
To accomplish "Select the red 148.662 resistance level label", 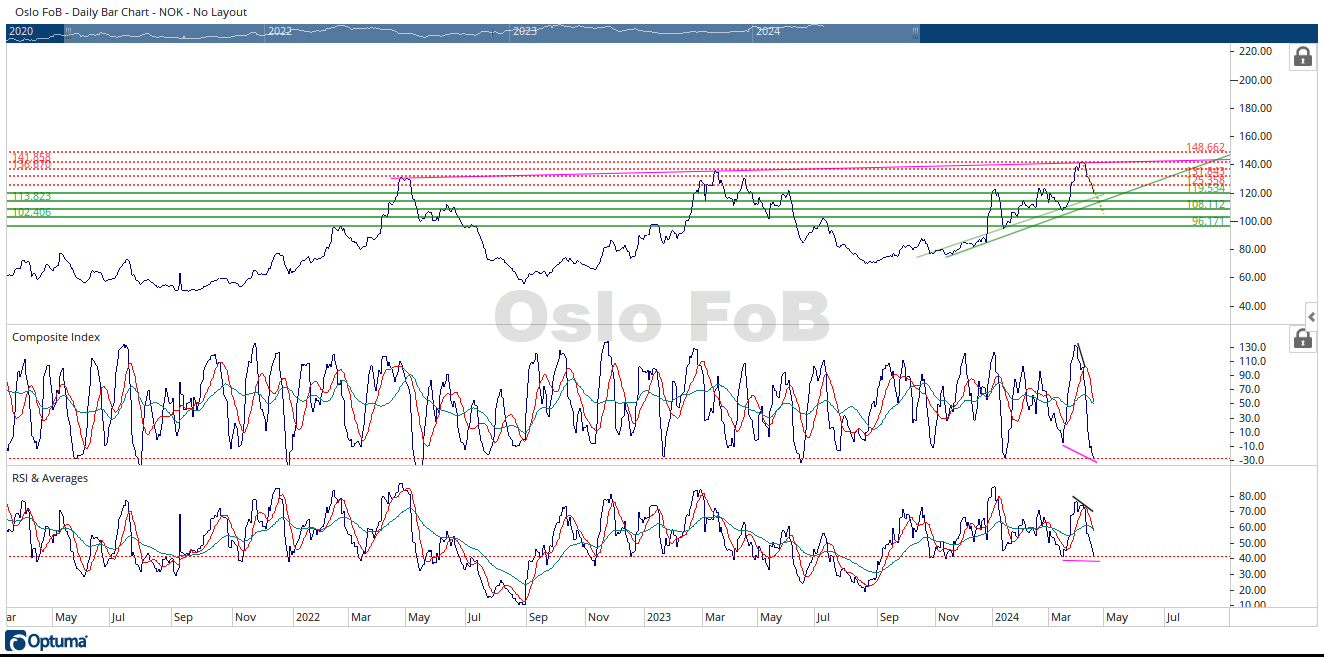I will point(1206,148).
